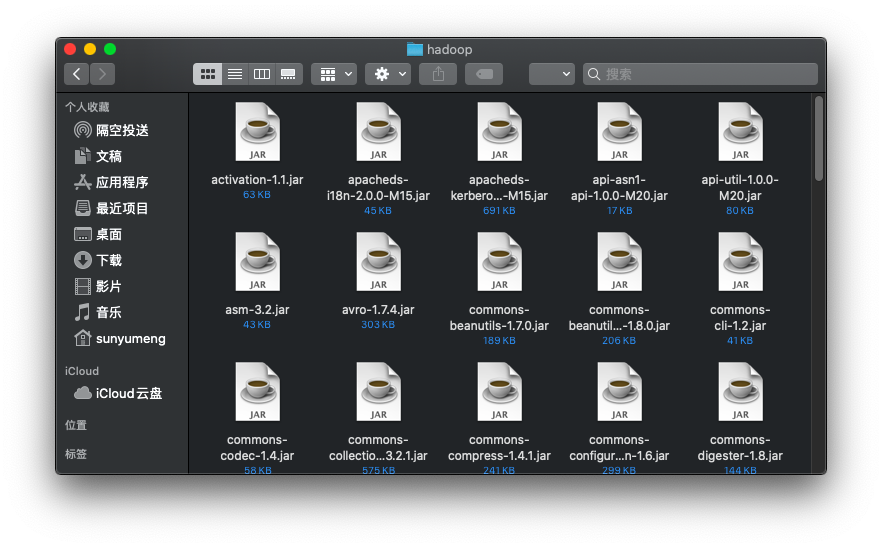
Task: Click the Share toolbar button
Action: [x=438, y=74]
